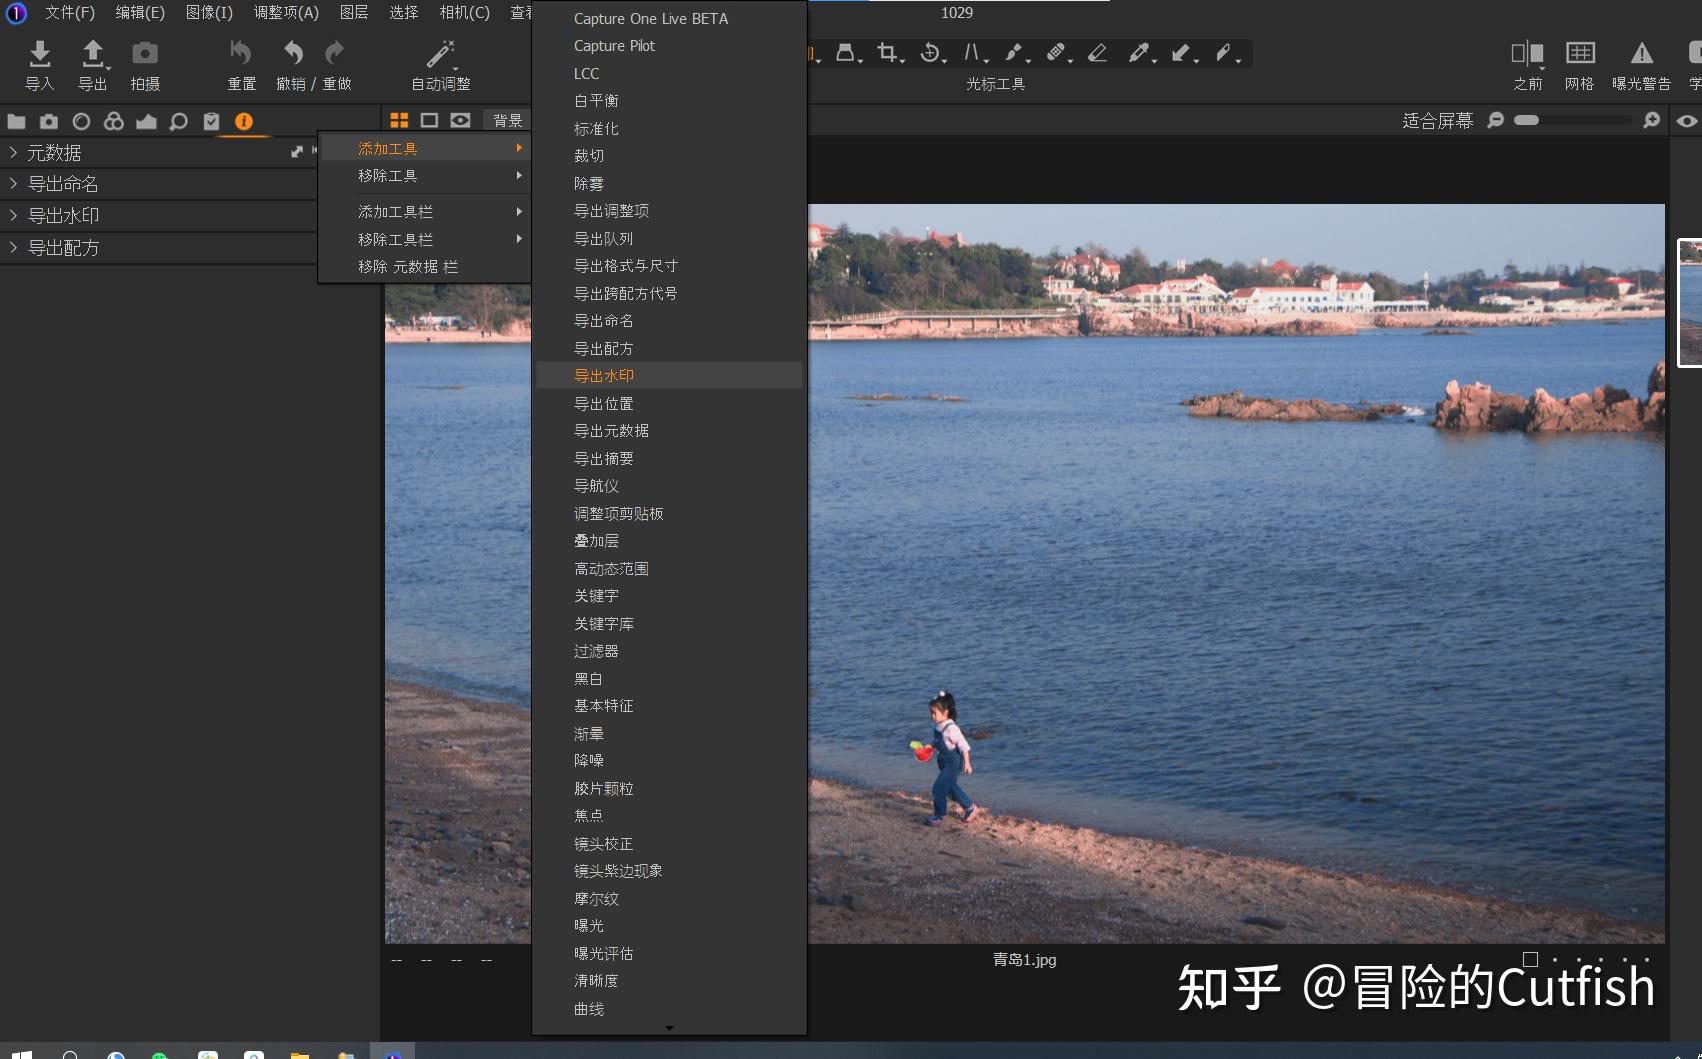Select the thumbnail in the browser strip
The height and width of the screenshot is (1059, 1702).
pyautogui.click(x=1690, y=303)
